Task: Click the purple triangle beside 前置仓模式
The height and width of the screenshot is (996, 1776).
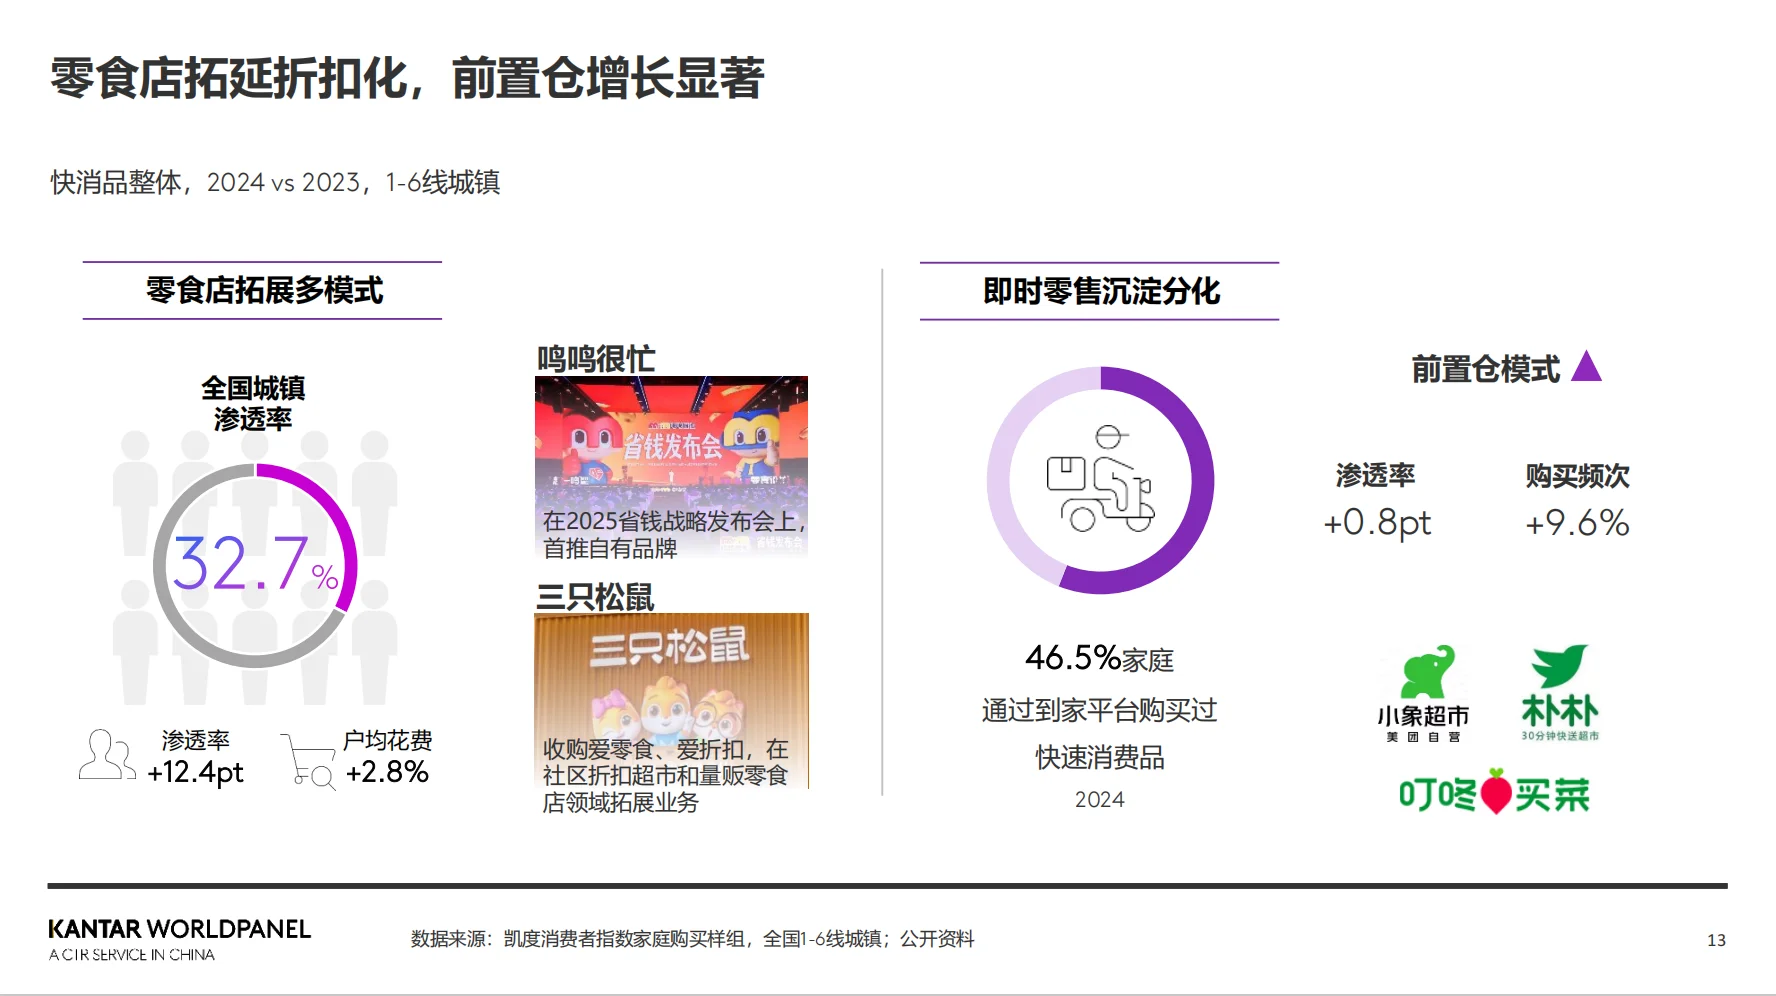Action: pyautogui.click(x=1585, y=368)
